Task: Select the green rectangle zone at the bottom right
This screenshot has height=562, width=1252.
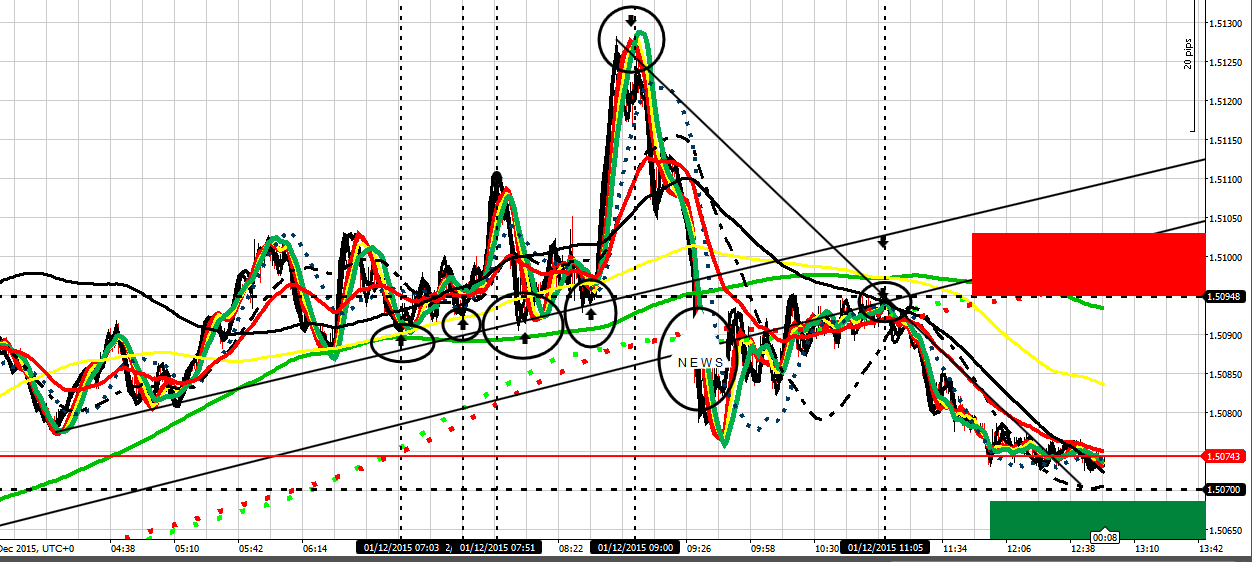Action: (1097, 520)
